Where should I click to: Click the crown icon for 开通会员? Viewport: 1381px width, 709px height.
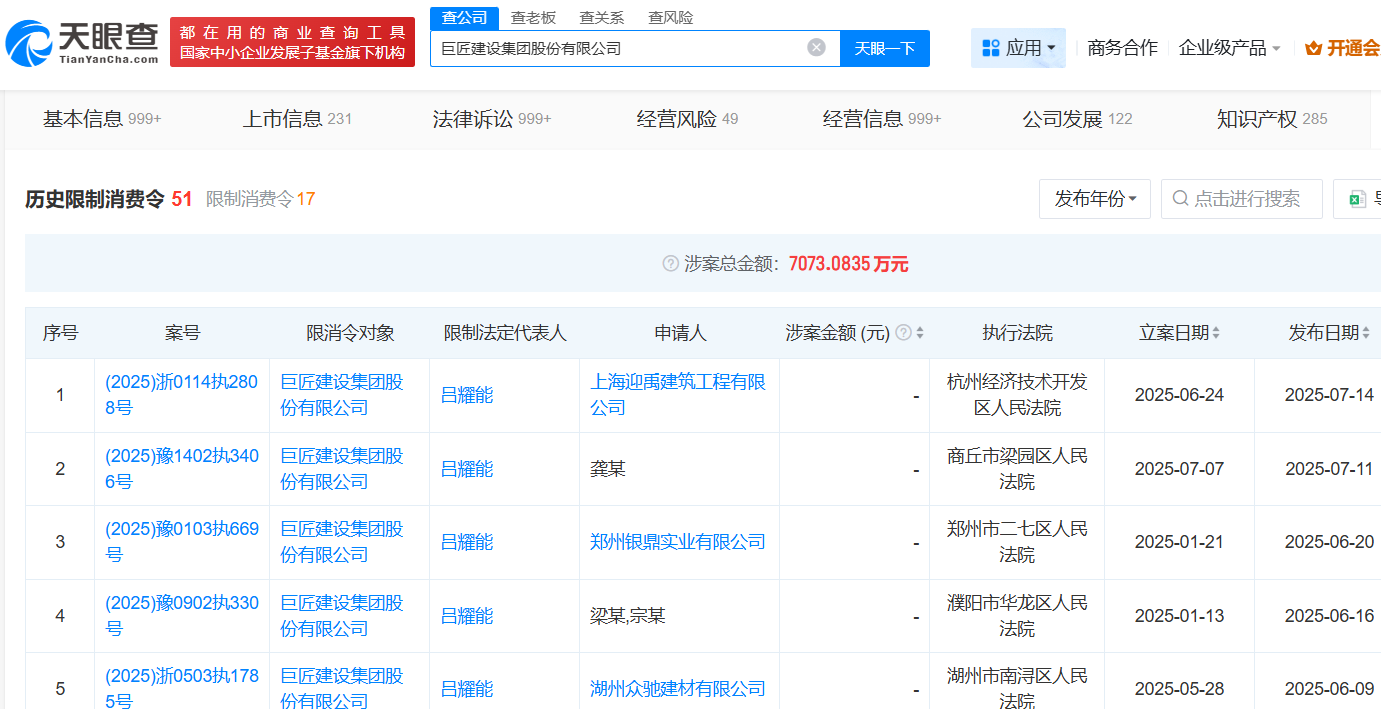[1313, 48]
